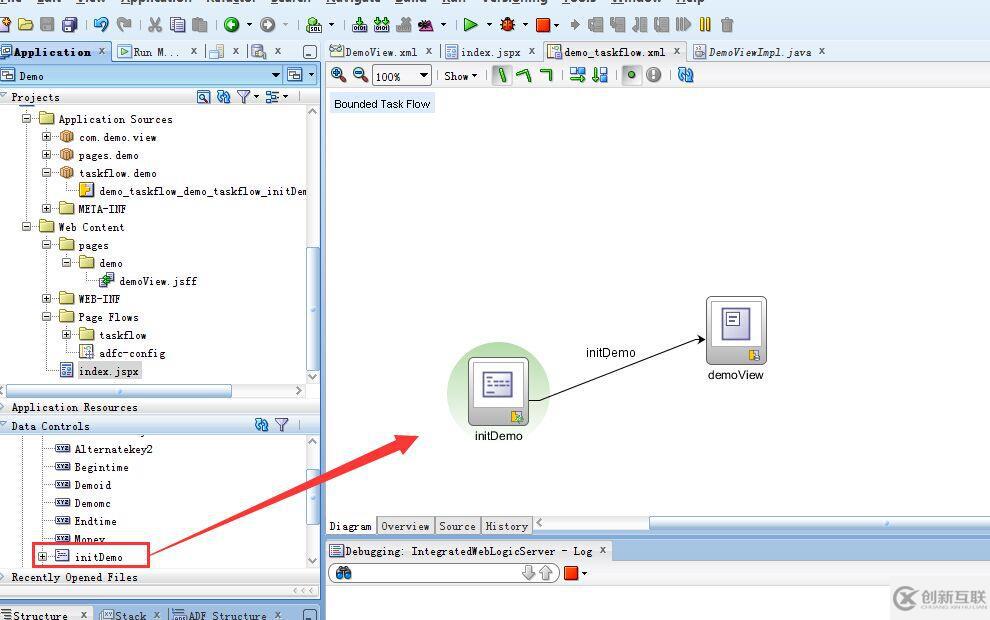Click horizontal layout icon in diagram toolbar
Viewport: 990px width, 620px height.
(577, 75)
